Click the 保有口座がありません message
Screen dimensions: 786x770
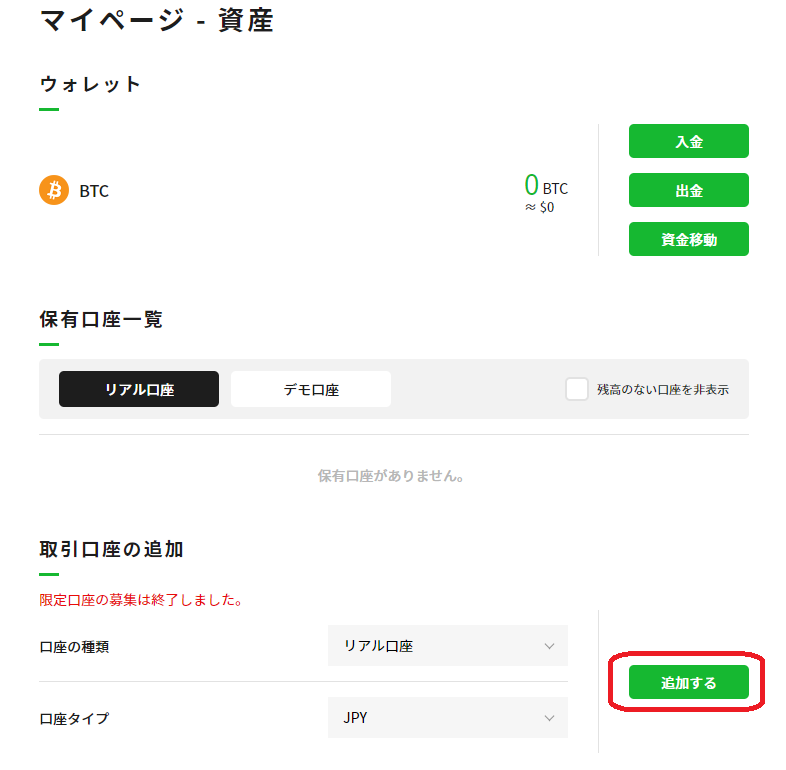tap(390, 476)
